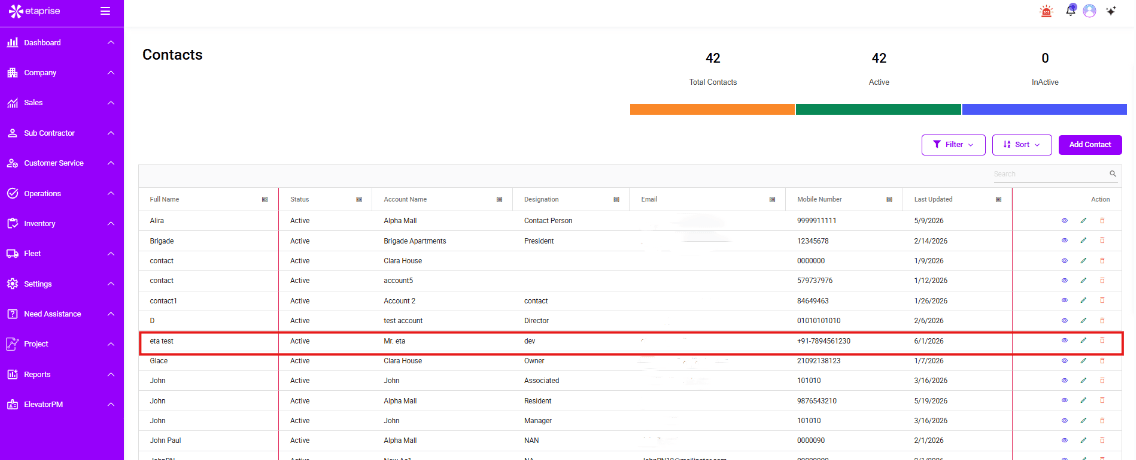
Task: Open the Status column menu icon
Action: tap(359, 199)
